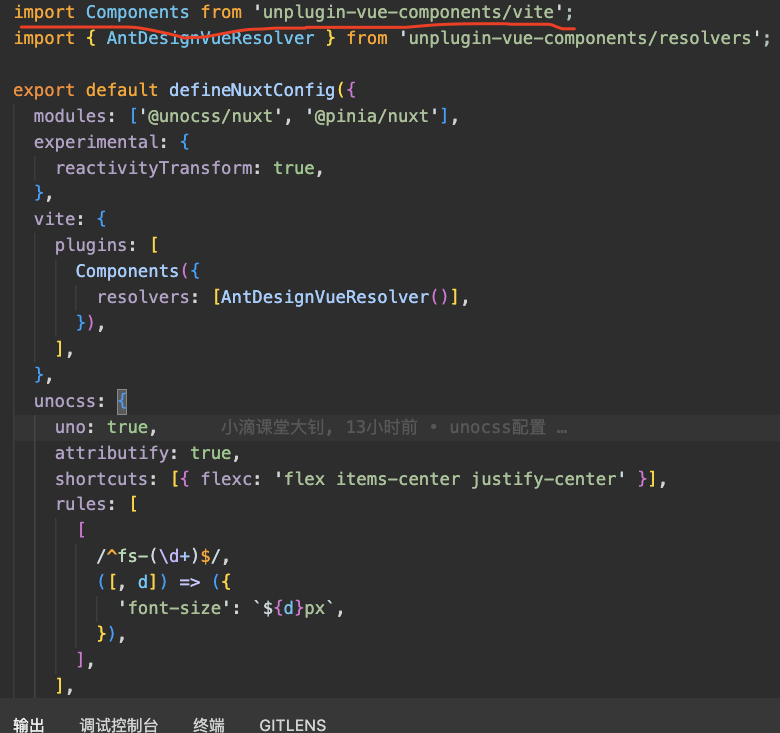Click the /^fs-(\d+)$/ regex

click(158, 556)
